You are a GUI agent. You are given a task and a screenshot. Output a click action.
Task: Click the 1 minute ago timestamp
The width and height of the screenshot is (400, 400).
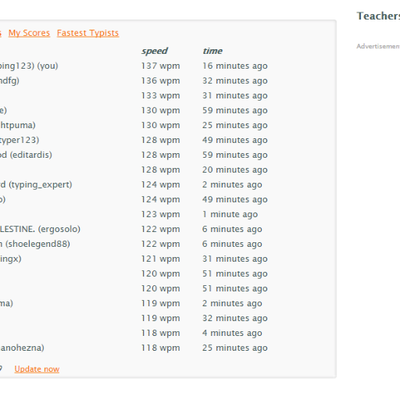click(x=230, y=214)
